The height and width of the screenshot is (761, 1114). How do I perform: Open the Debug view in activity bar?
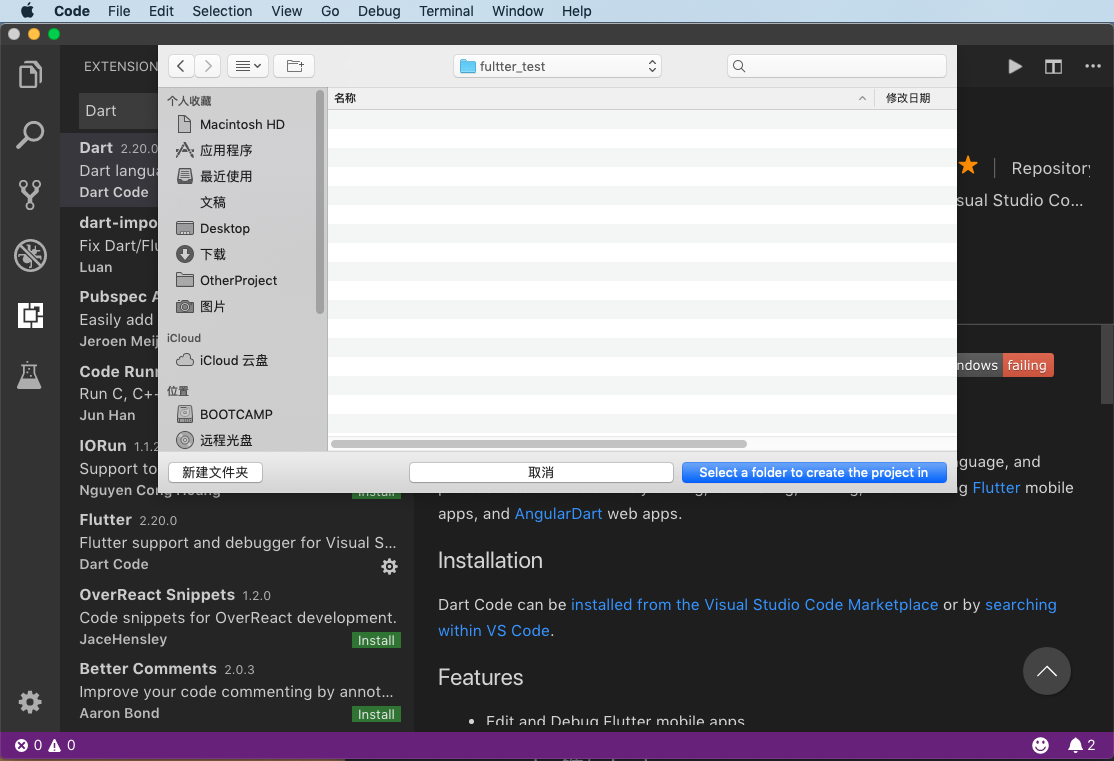coord(30,255)
